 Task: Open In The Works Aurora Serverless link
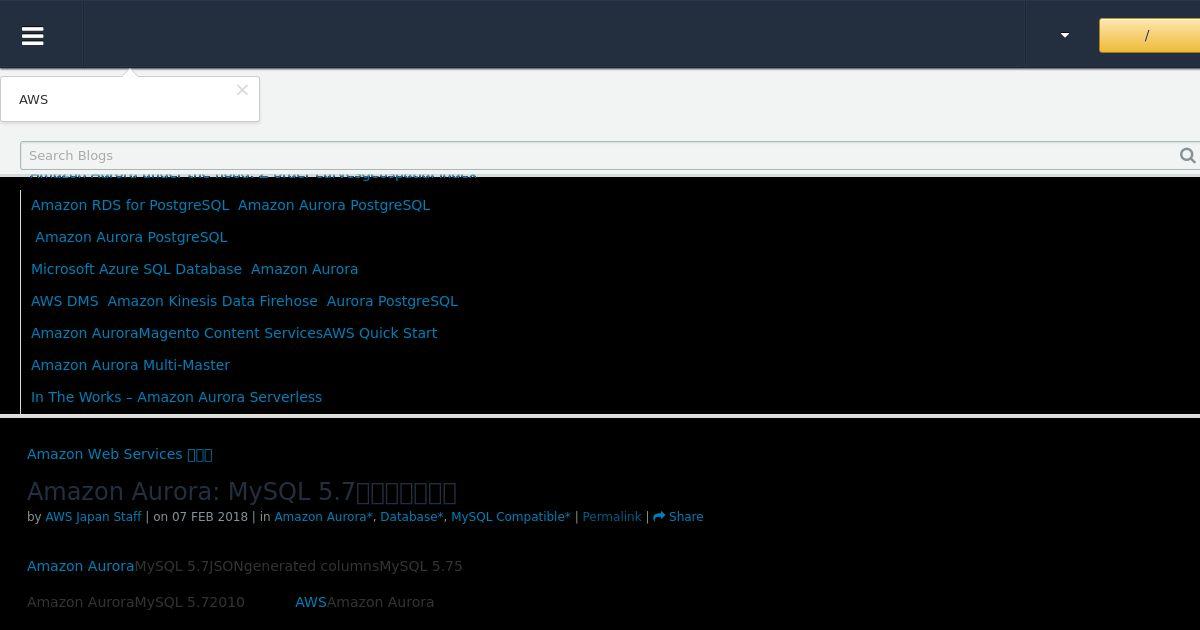(176, 397)
